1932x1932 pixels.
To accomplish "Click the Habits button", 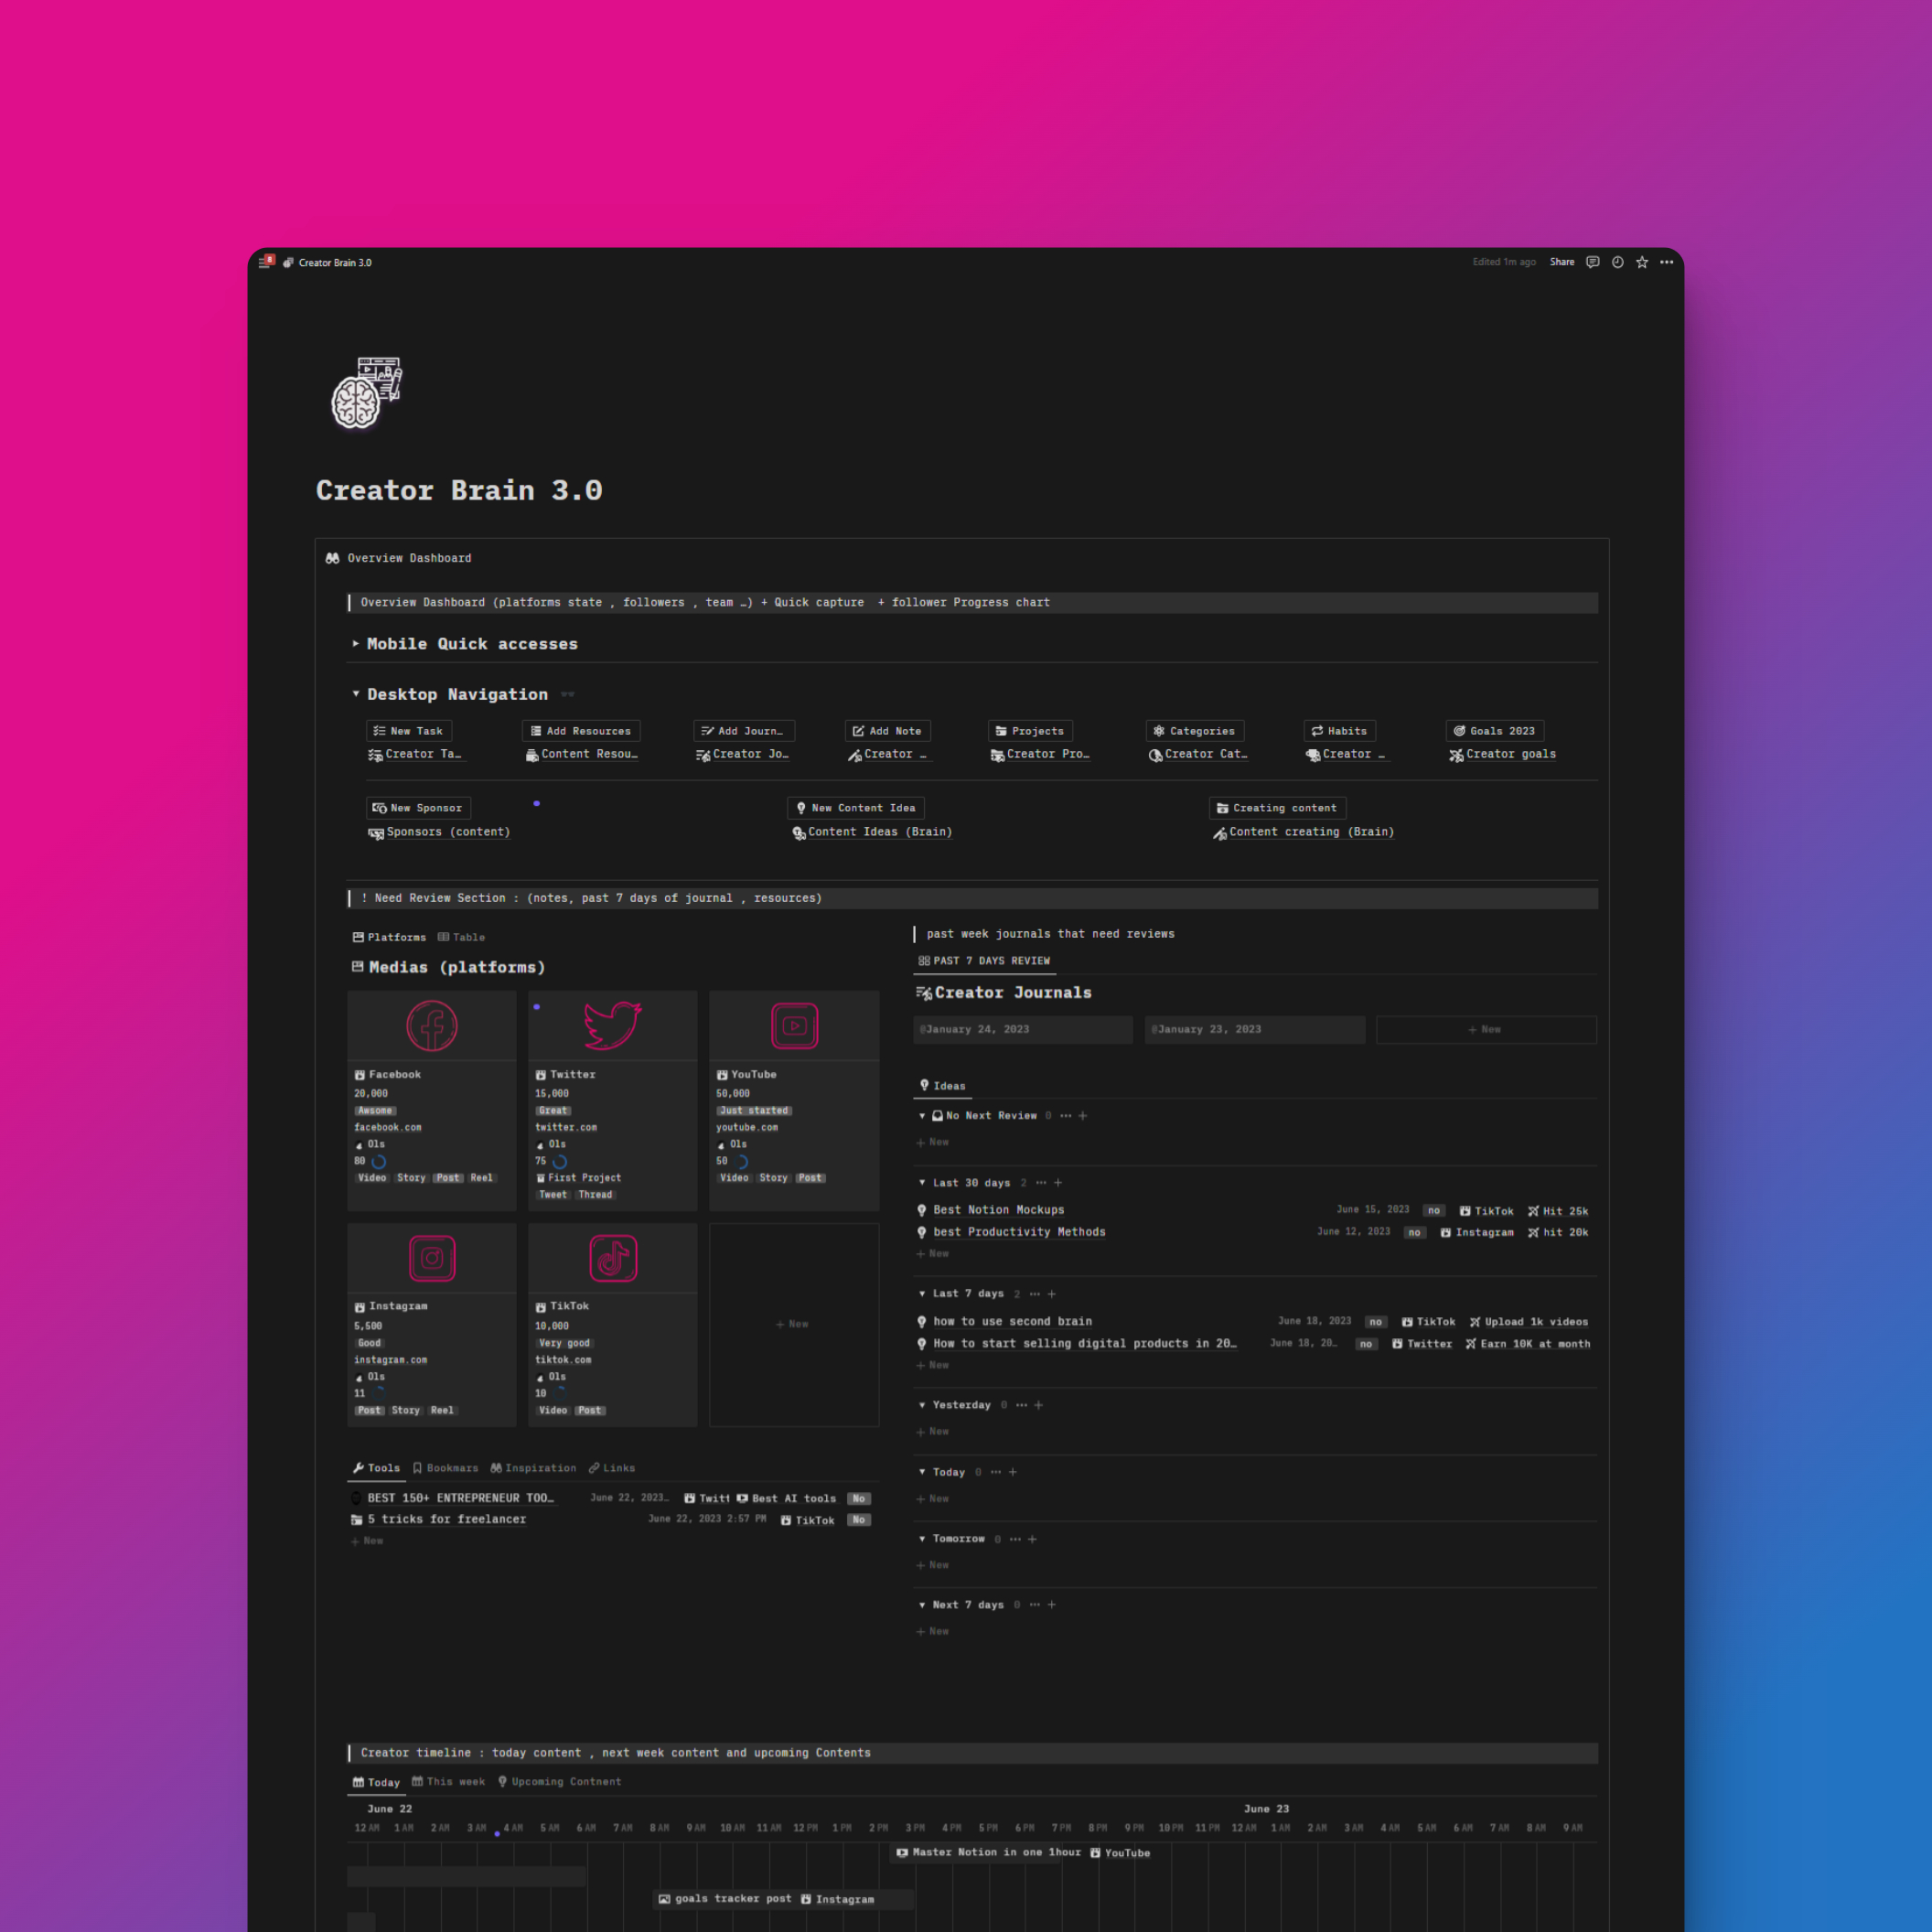I will [1339, 731].
